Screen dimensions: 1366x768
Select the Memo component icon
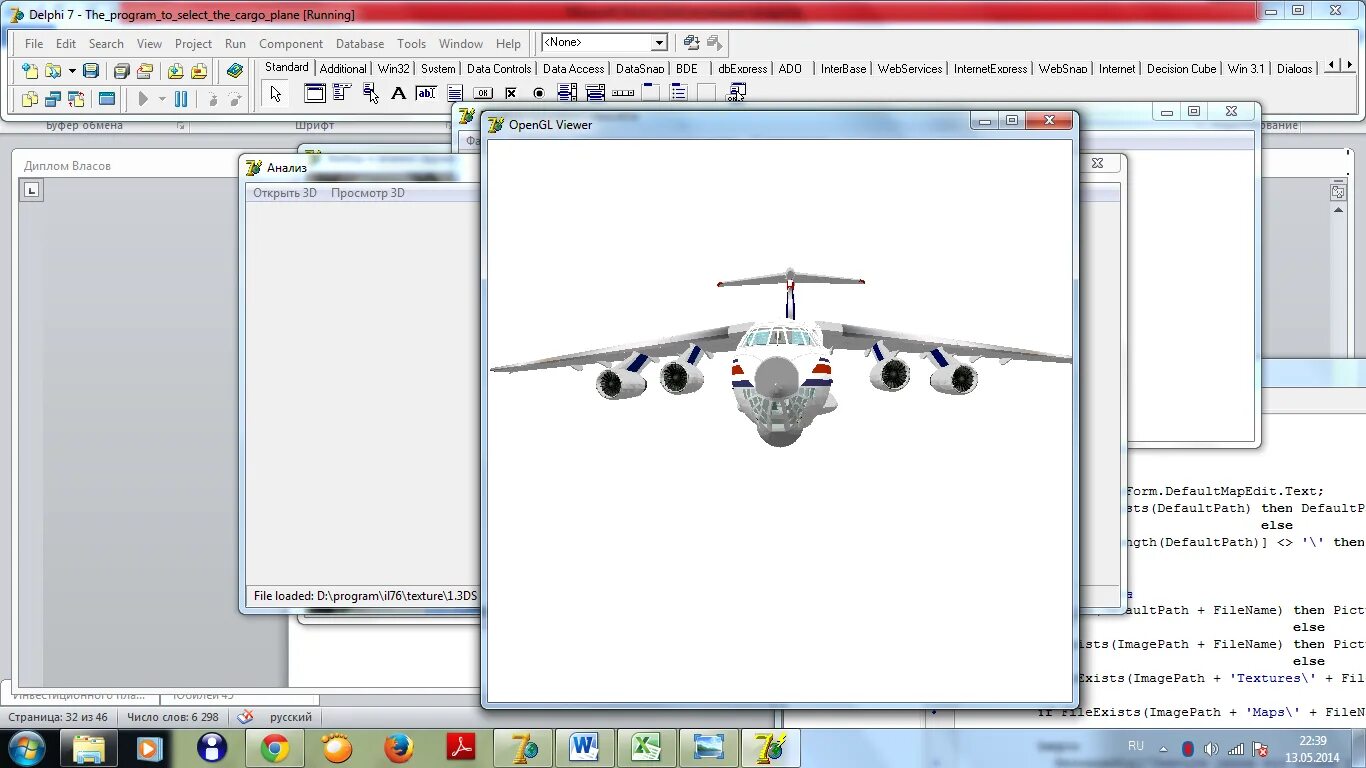tap(455, 93)
